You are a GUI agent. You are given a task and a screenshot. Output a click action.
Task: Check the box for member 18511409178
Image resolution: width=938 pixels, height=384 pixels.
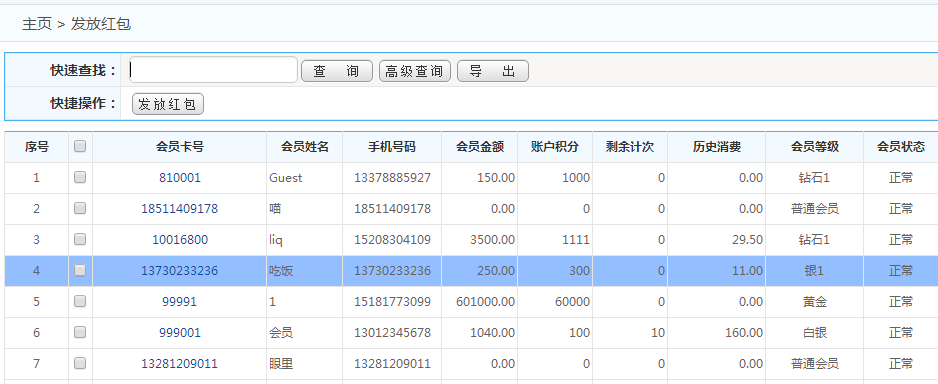(x=80, y=208)
